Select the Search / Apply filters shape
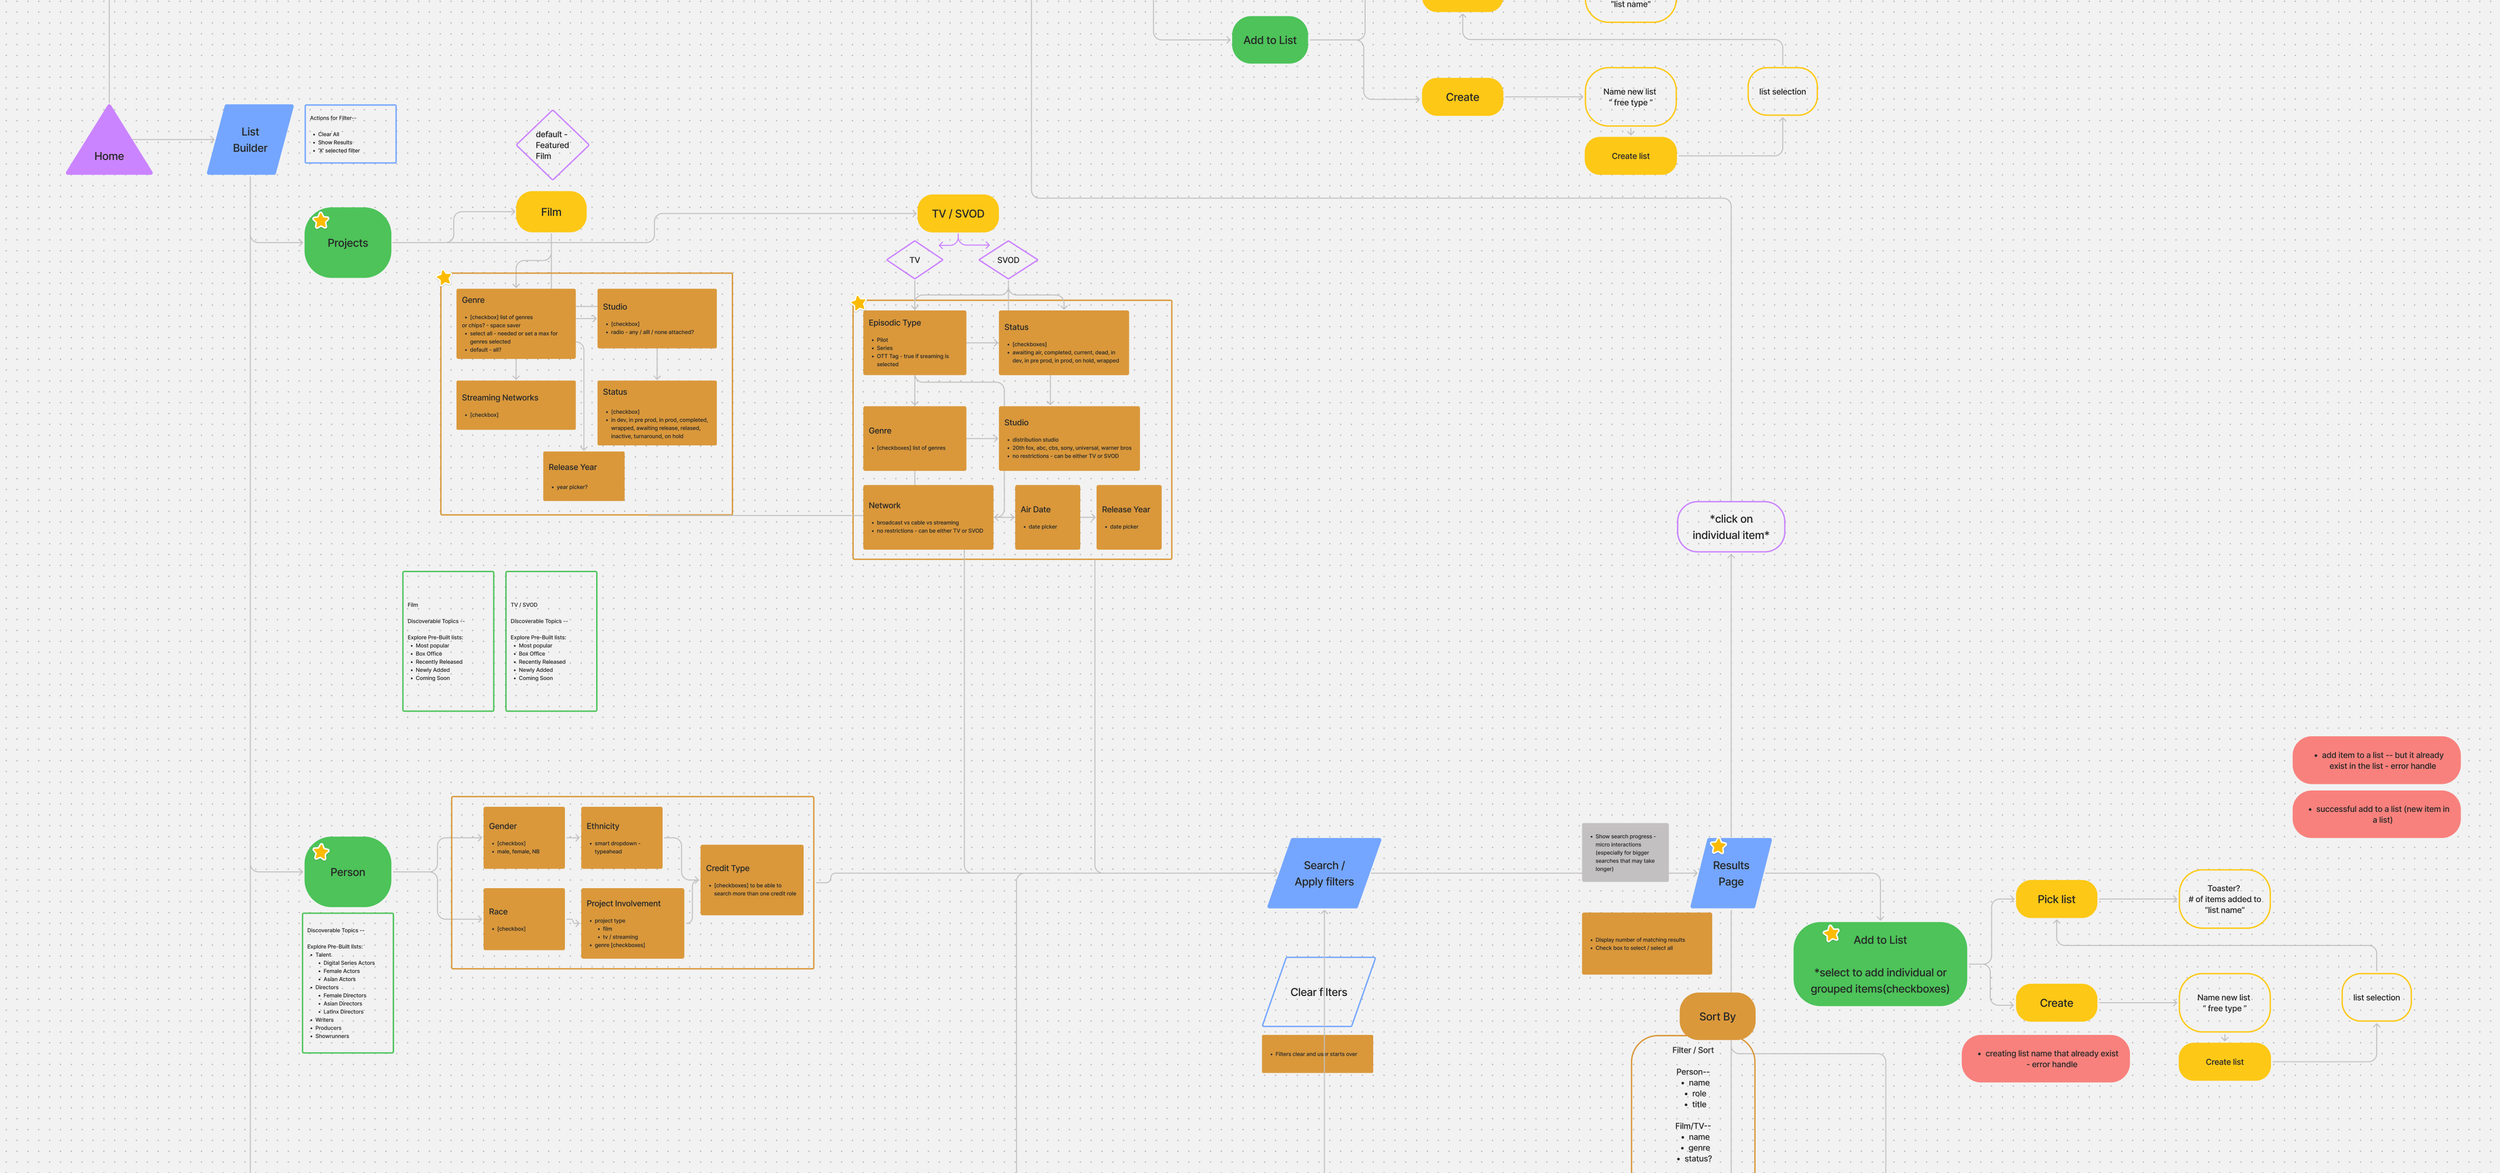 1324,873
